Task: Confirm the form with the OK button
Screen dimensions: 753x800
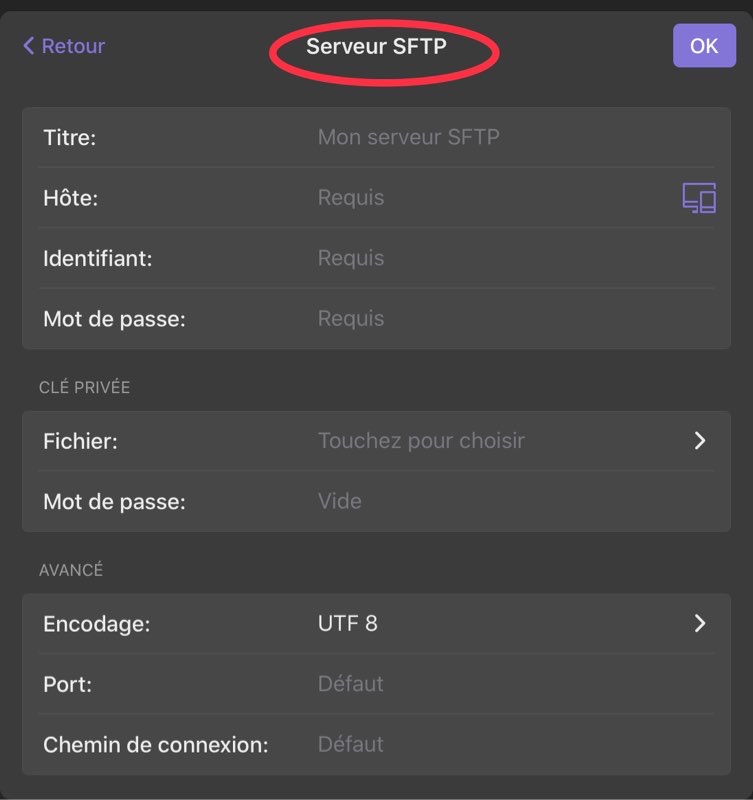Action: point(704,46)
